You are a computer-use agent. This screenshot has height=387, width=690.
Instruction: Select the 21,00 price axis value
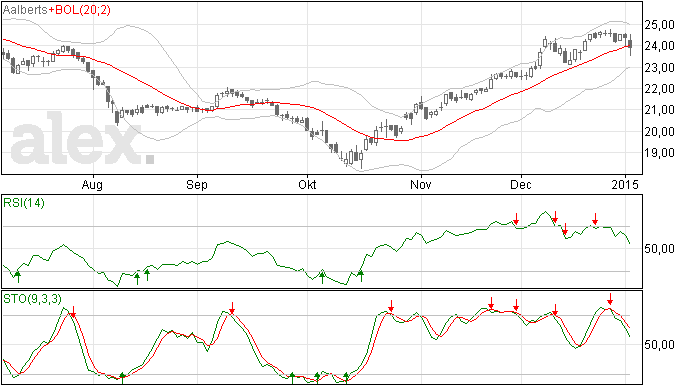[x=659, y=110]
